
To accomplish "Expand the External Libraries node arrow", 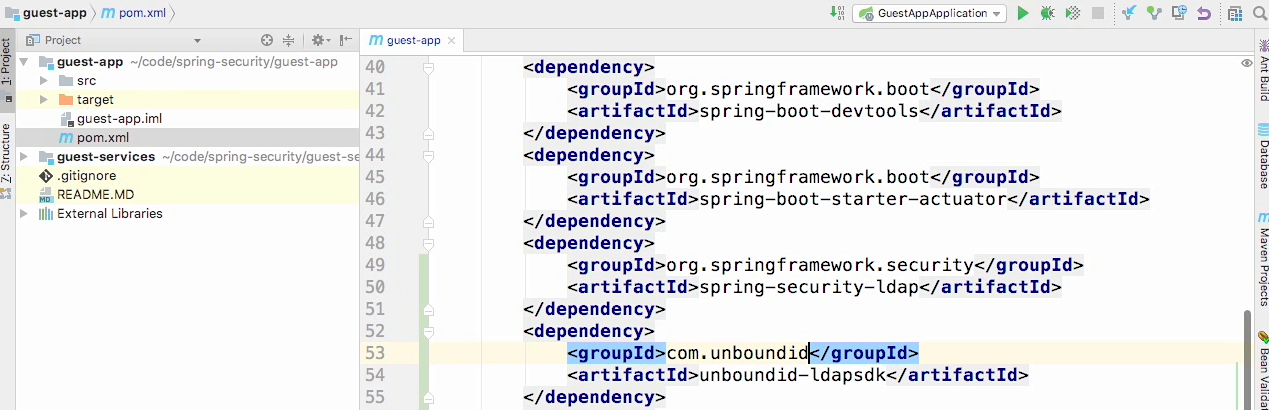I will pos(24,214).
